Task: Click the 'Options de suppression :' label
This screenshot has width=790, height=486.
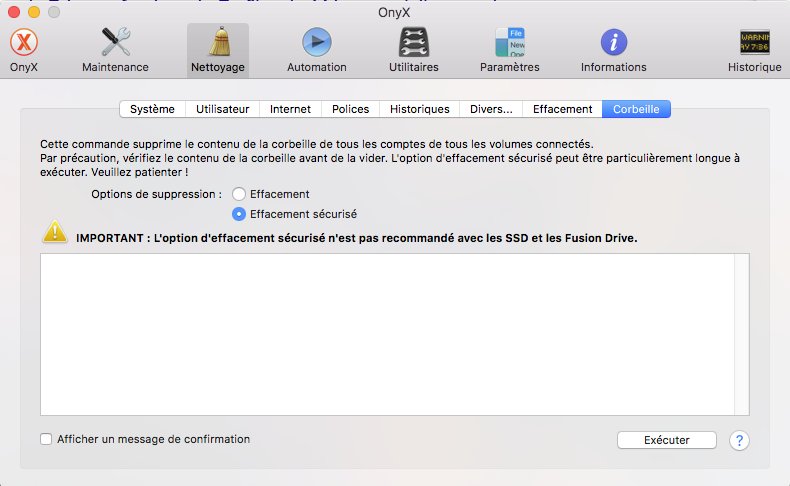Action: tap(156, 194)
